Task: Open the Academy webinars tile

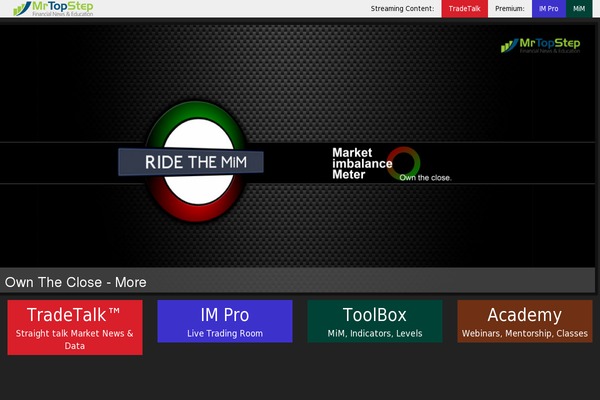Action: point(525,321)
